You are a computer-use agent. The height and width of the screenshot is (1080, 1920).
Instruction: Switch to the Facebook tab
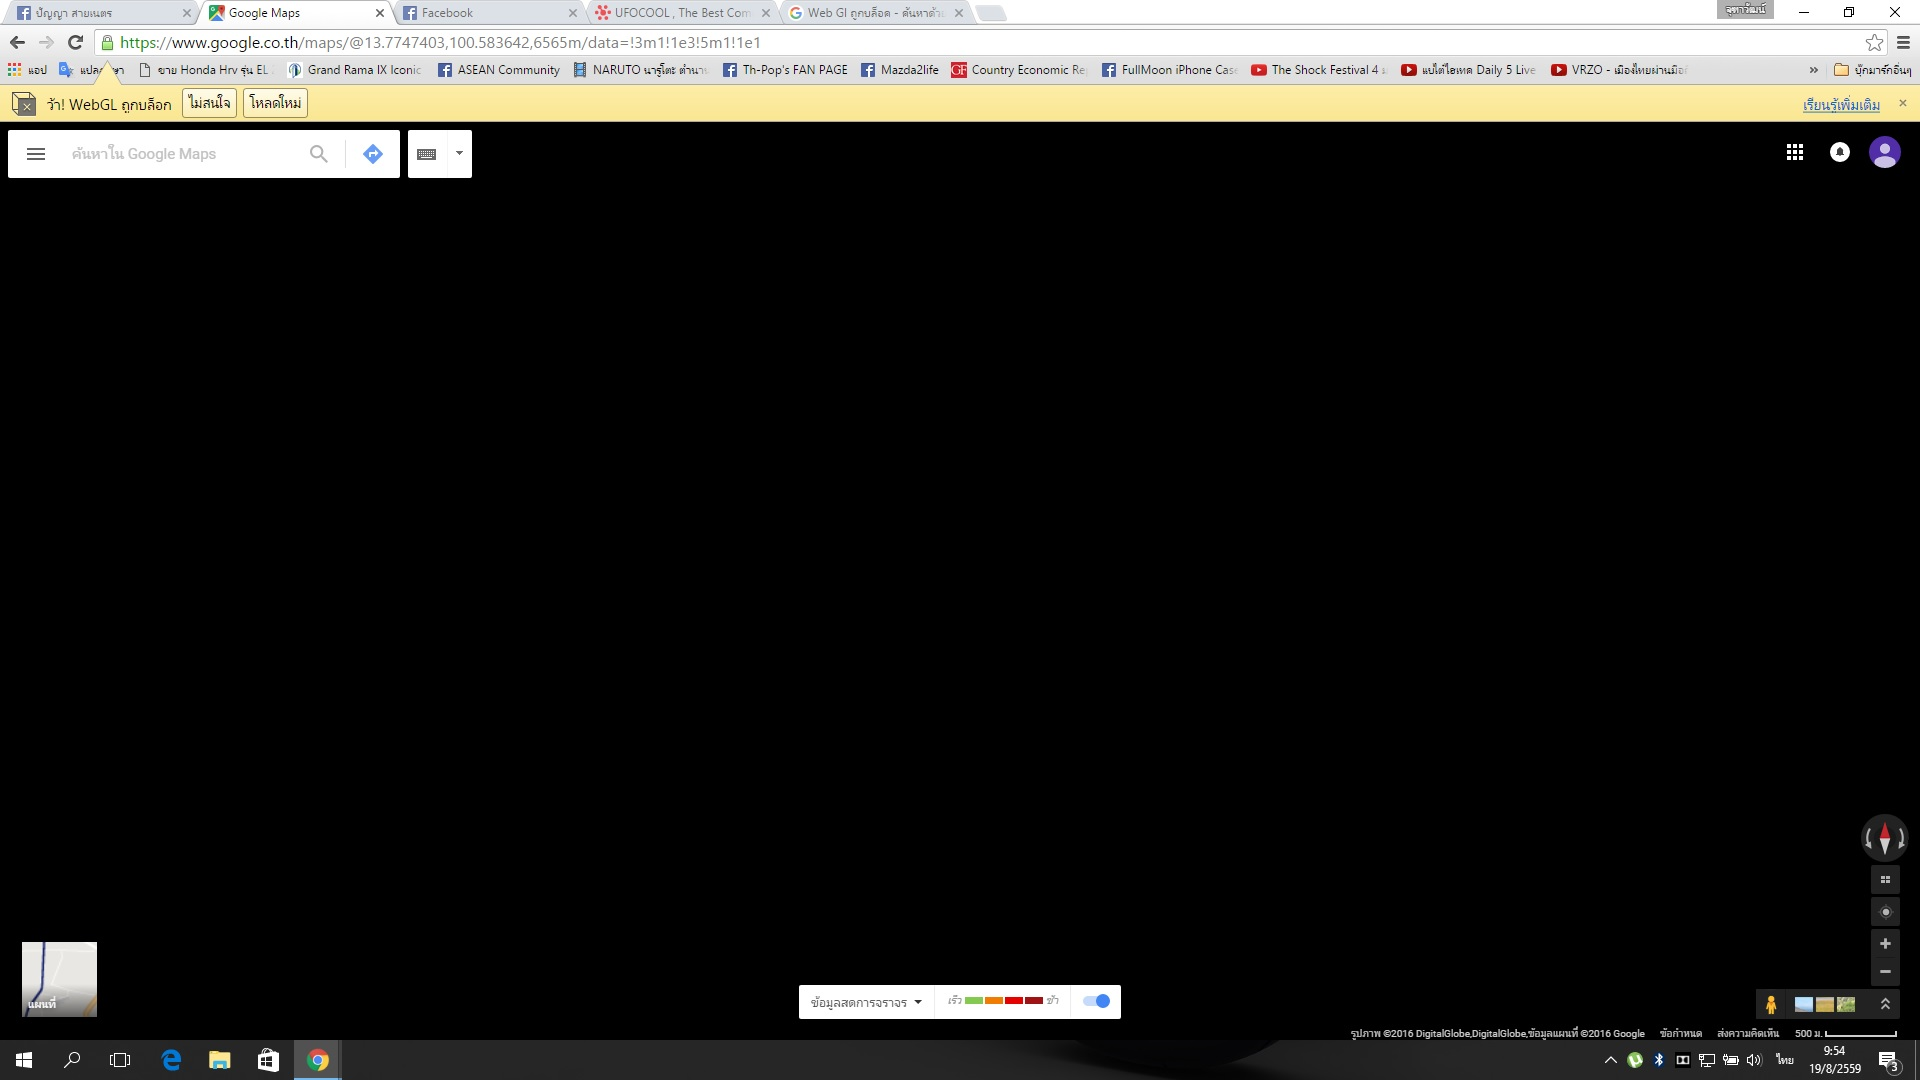pyautogui.click(x=485, y=13)
